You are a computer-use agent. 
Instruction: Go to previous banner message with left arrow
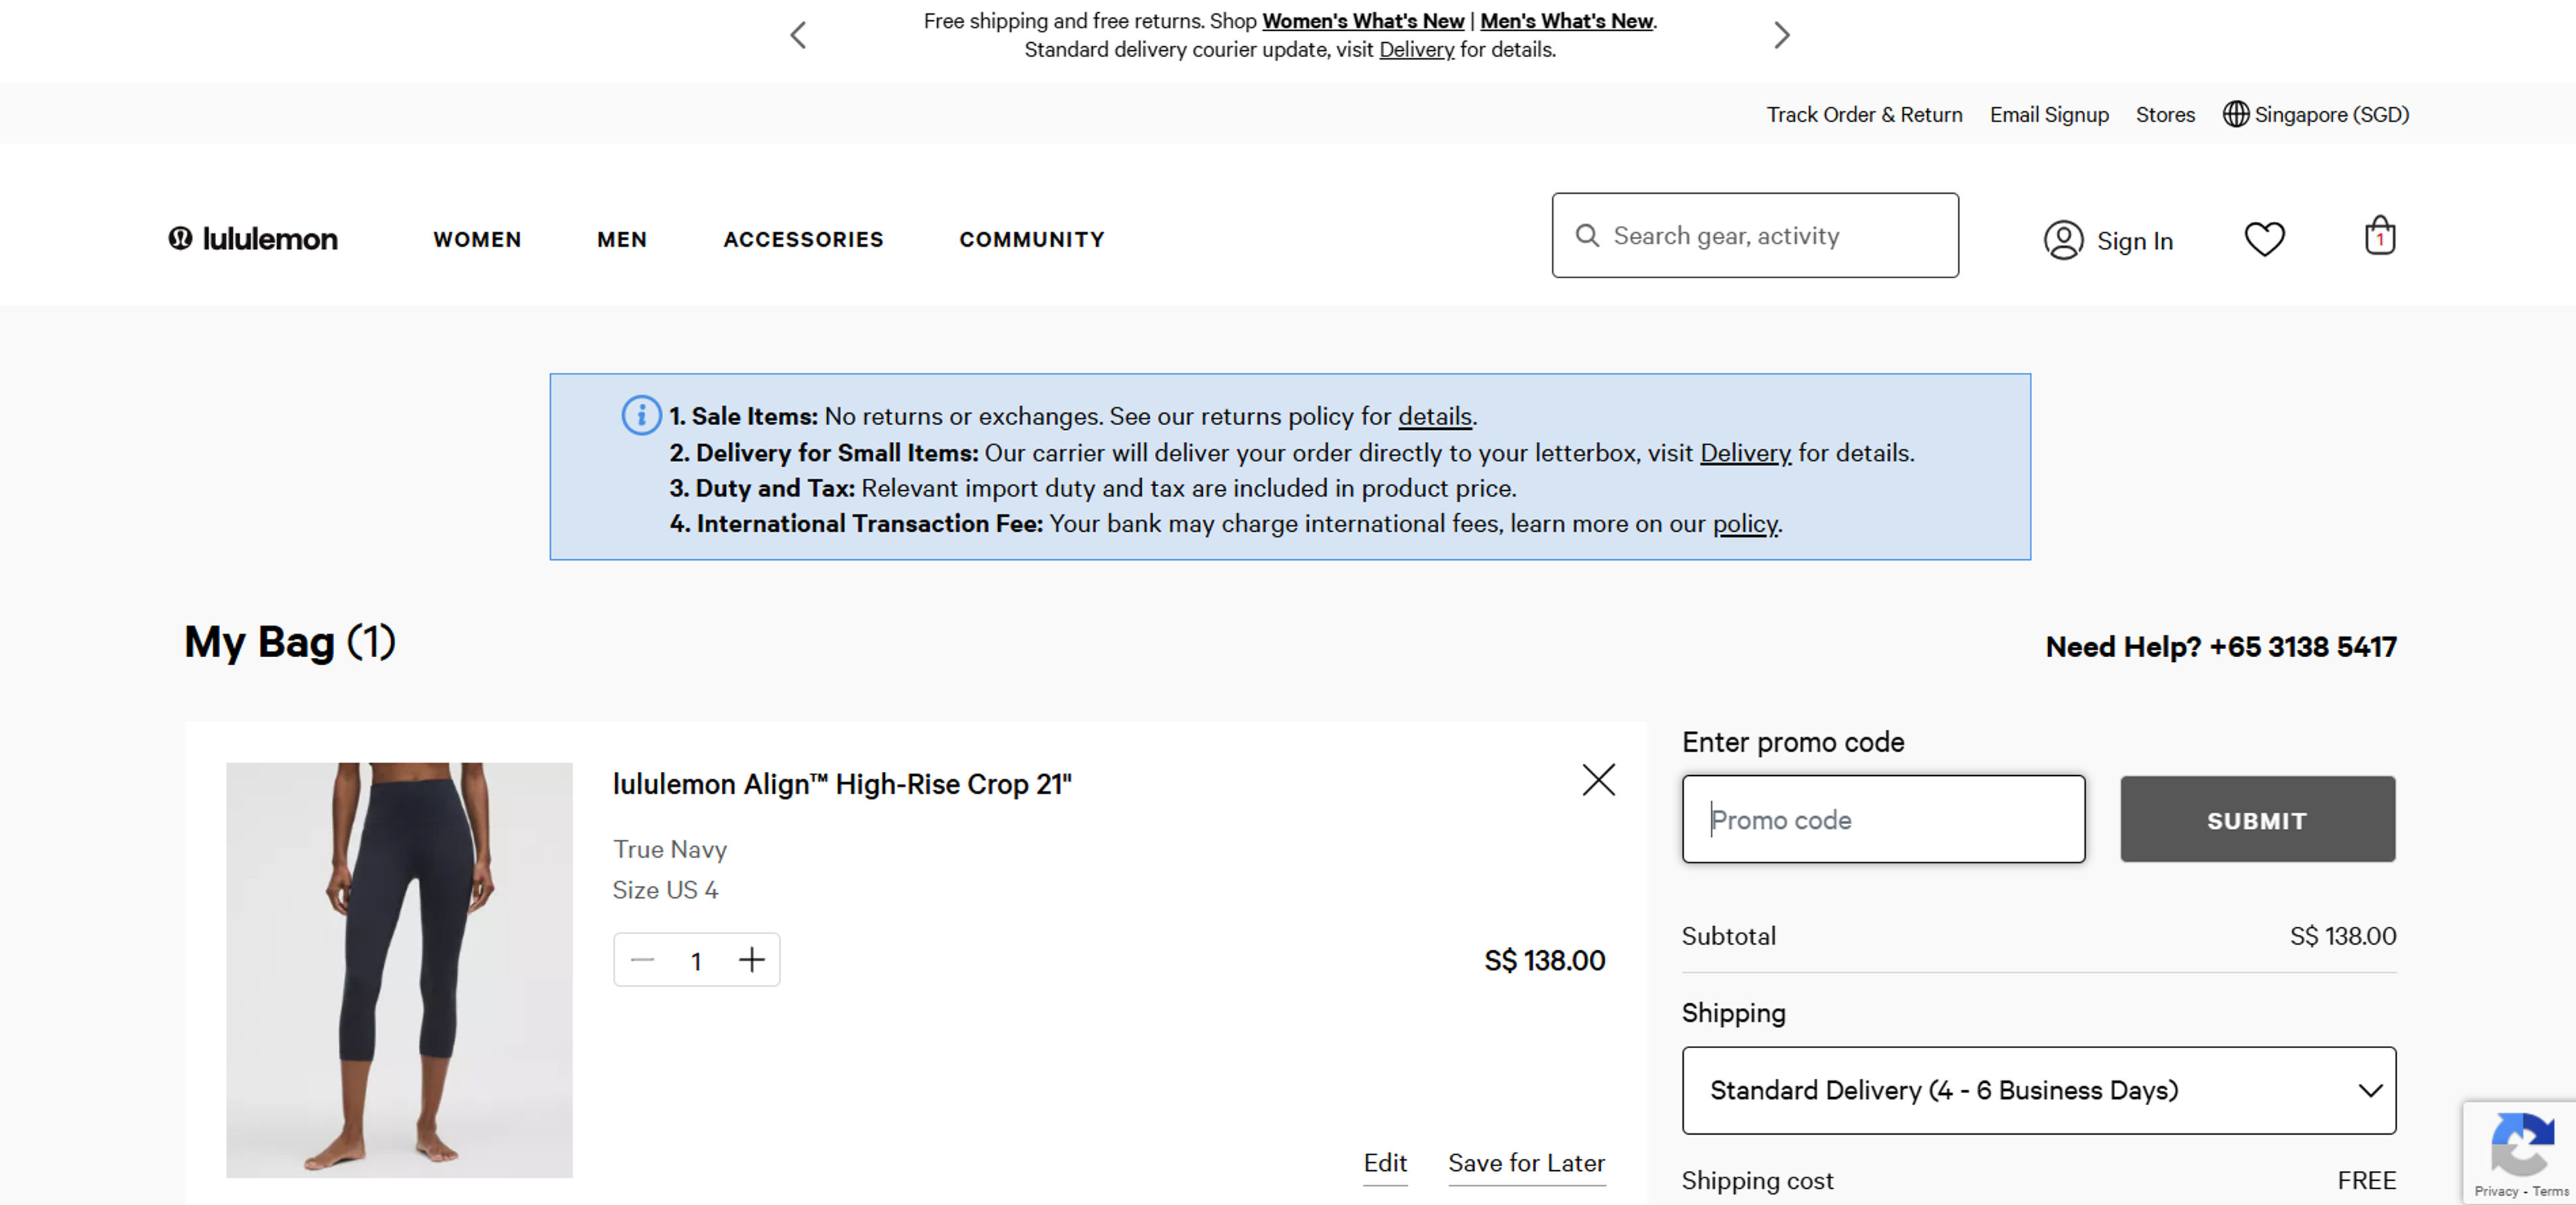click(797, 35)
